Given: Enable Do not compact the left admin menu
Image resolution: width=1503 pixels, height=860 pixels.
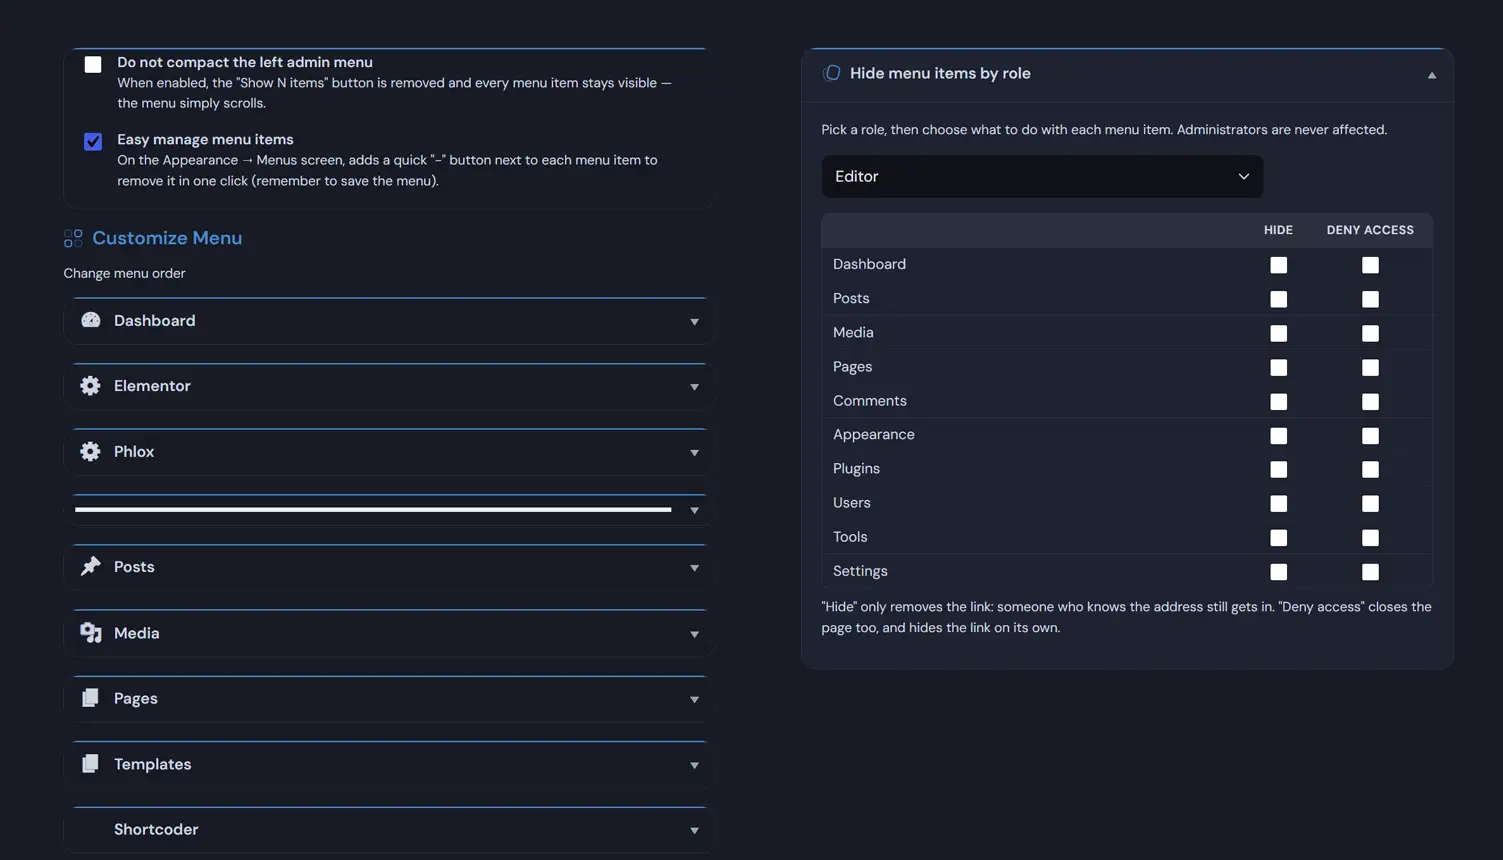Looking at the screenshot, I should point(93,64).
